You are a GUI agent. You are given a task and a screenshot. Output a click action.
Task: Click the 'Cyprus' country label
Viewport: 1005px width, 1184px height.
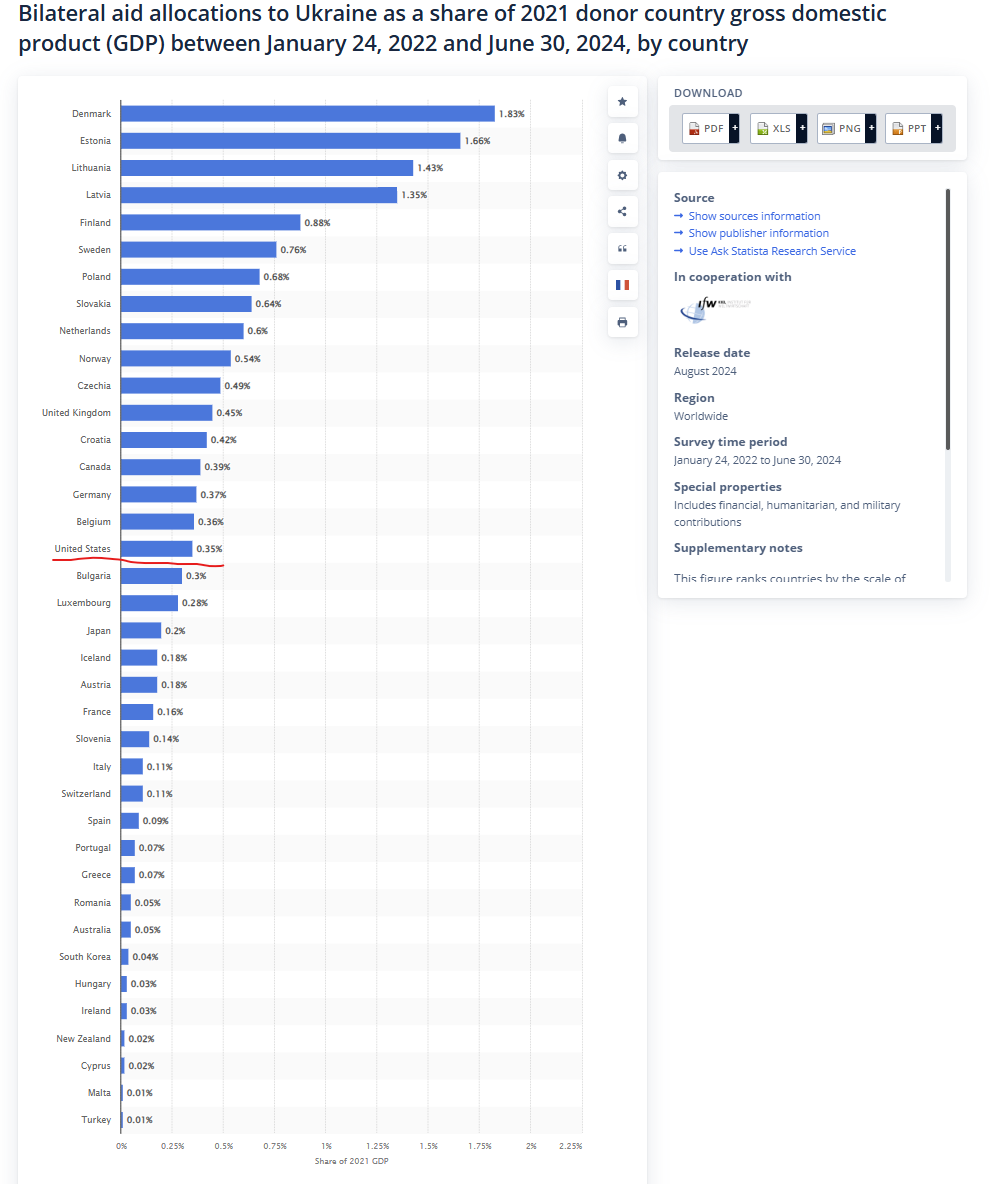coord(96,1065)
